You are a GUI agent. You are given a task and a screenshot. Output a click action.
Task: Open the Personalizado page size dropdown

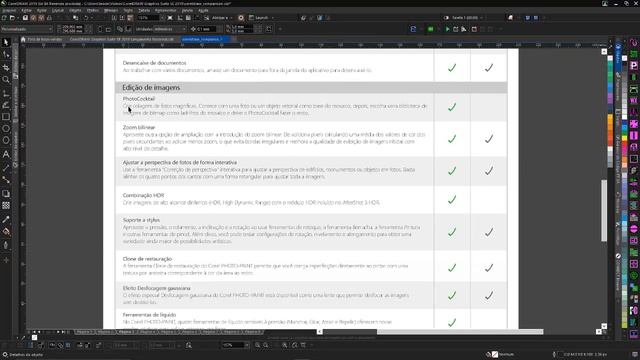tap(27, 29)
